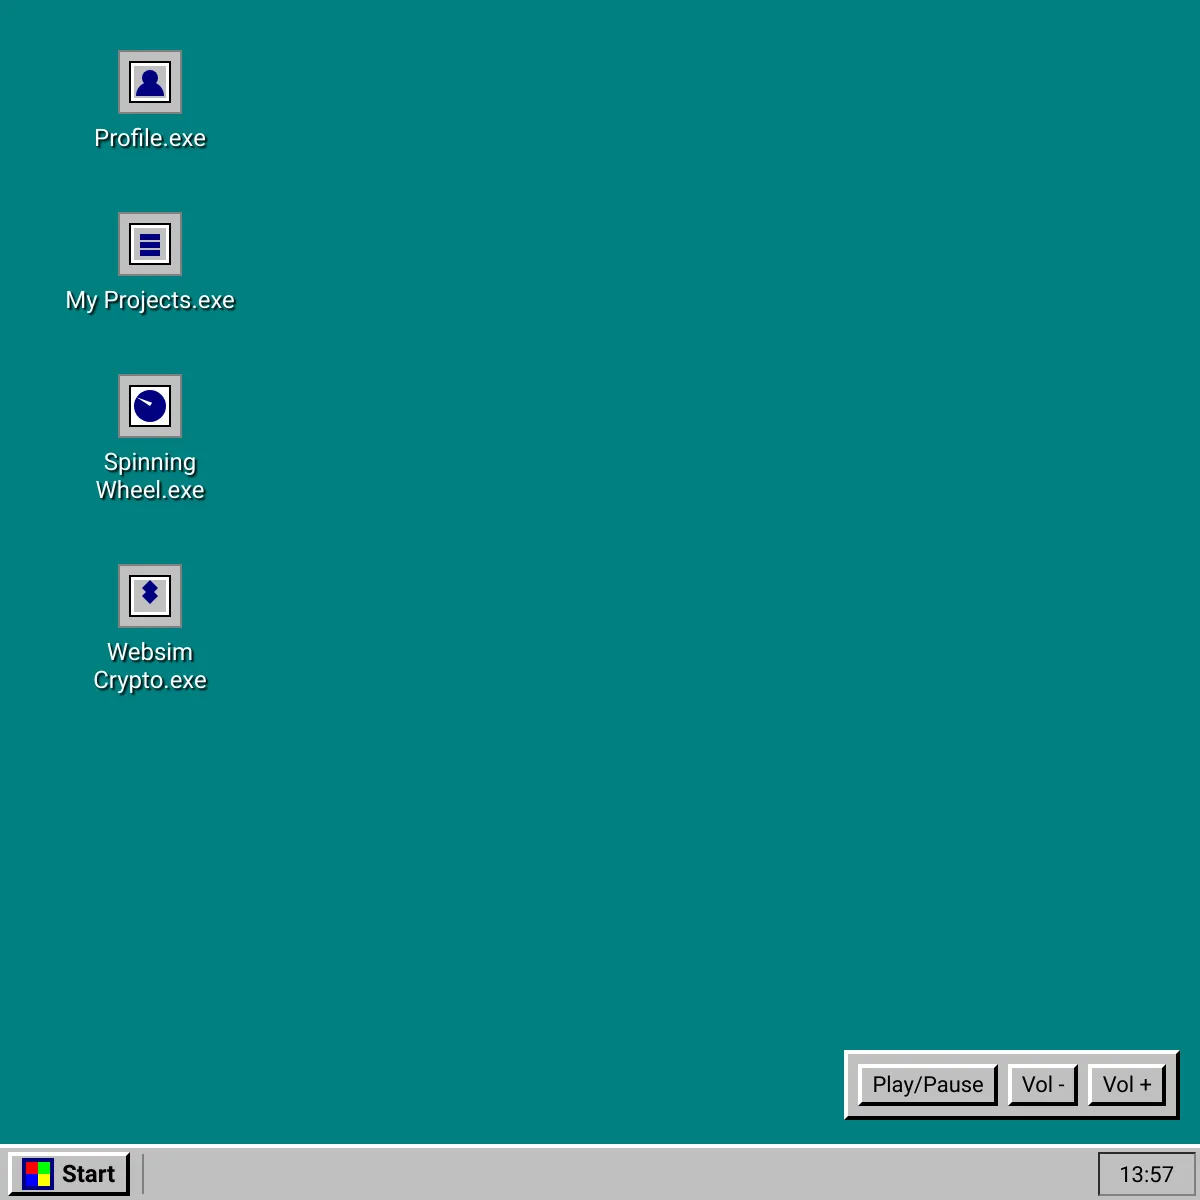Screen dimensions: 1200x1200
Task: Select the "Websim Crypto.exe" label text
Action: click(x=150, y=666)
